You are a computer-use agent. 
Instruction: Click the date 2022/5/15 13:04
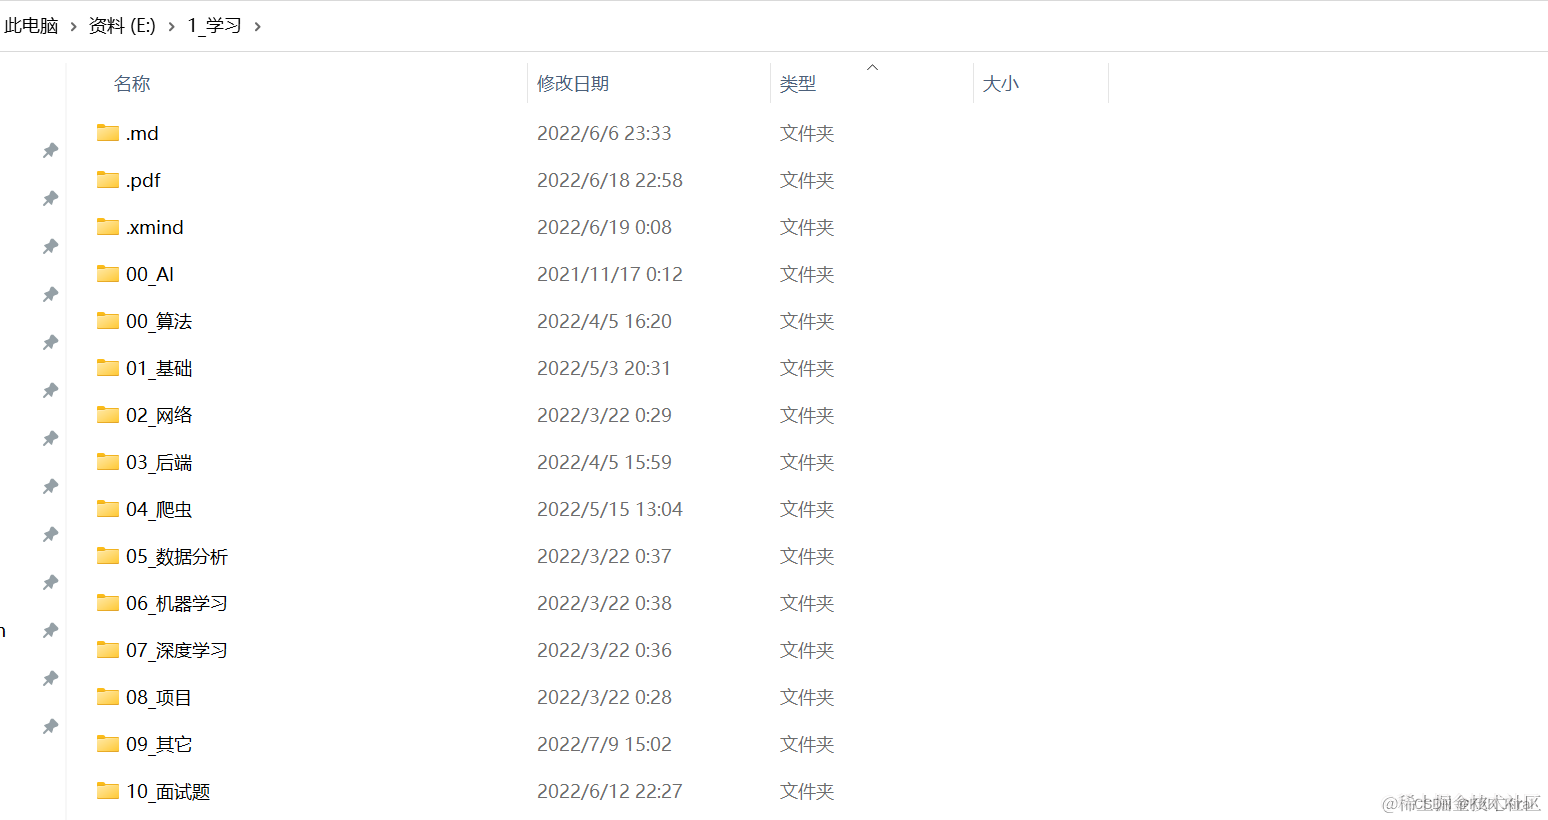(610, 510)
